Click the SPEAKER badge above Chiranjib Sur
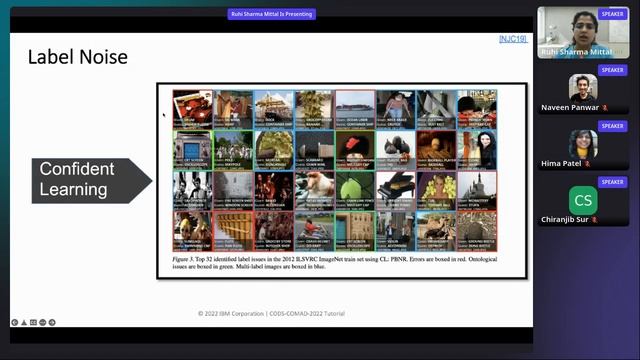Image resolution: width=640 pixels, height=360 pixels. pos(613,182)
